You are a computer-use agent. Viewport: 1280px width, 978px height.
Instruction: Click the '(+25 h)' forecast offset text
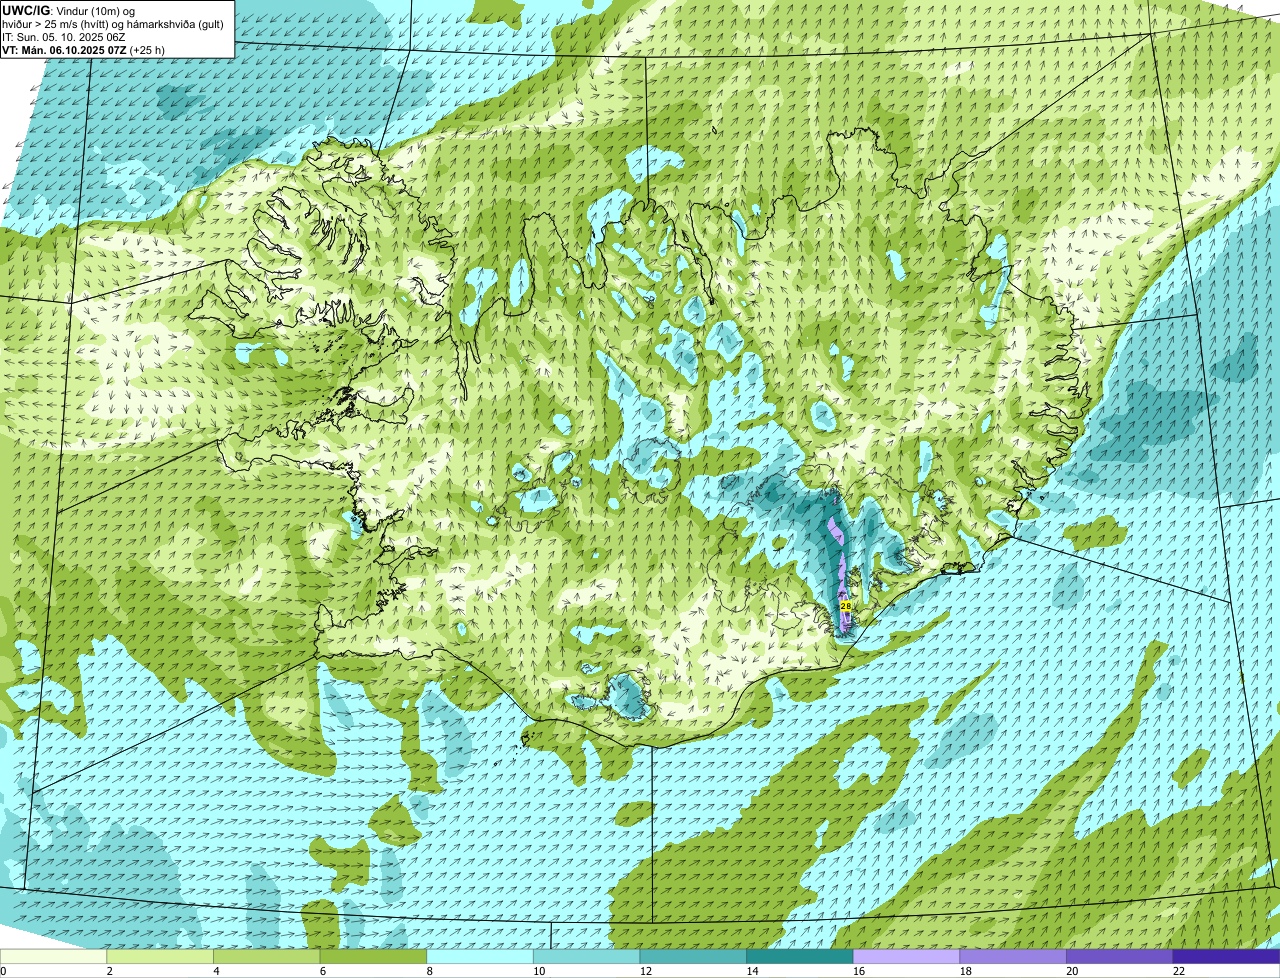pyautogui.click(x=147, y=49)
